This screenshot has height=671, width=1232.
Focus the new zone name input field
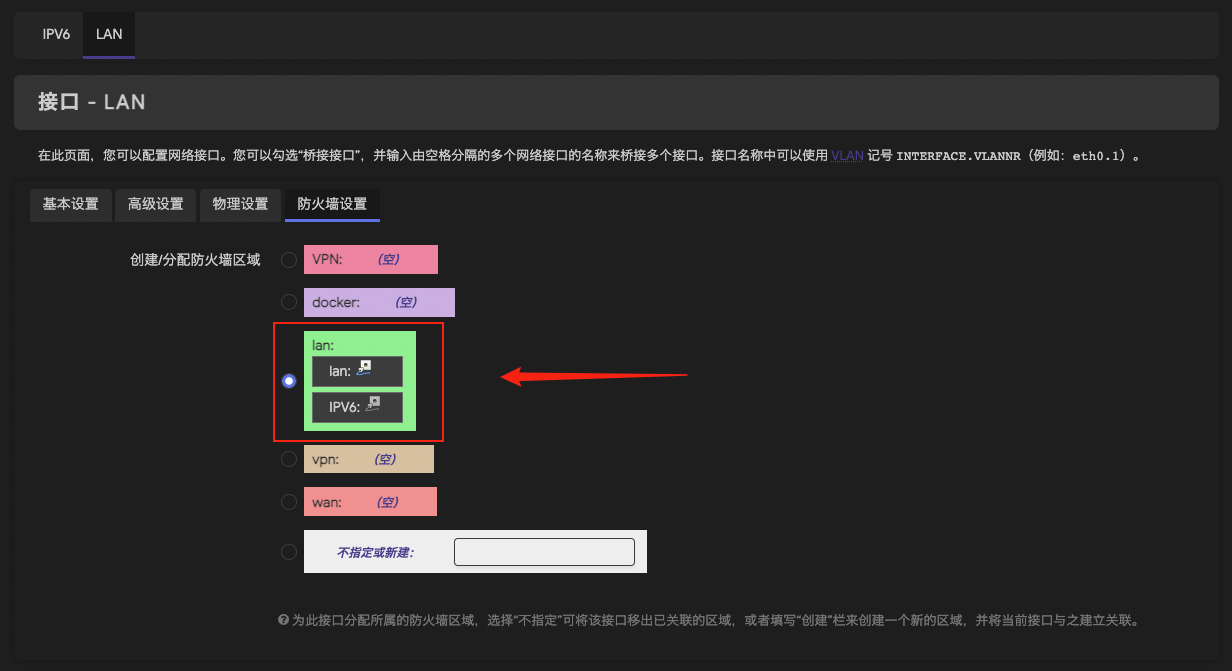click(x=544, y=552)
